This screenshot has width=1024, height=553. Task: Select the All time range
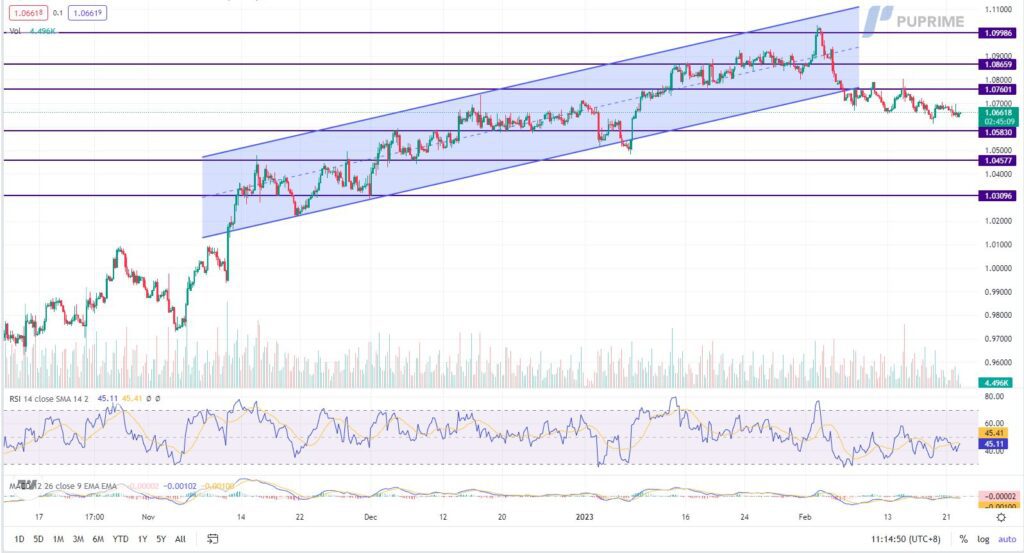(180, 539)
